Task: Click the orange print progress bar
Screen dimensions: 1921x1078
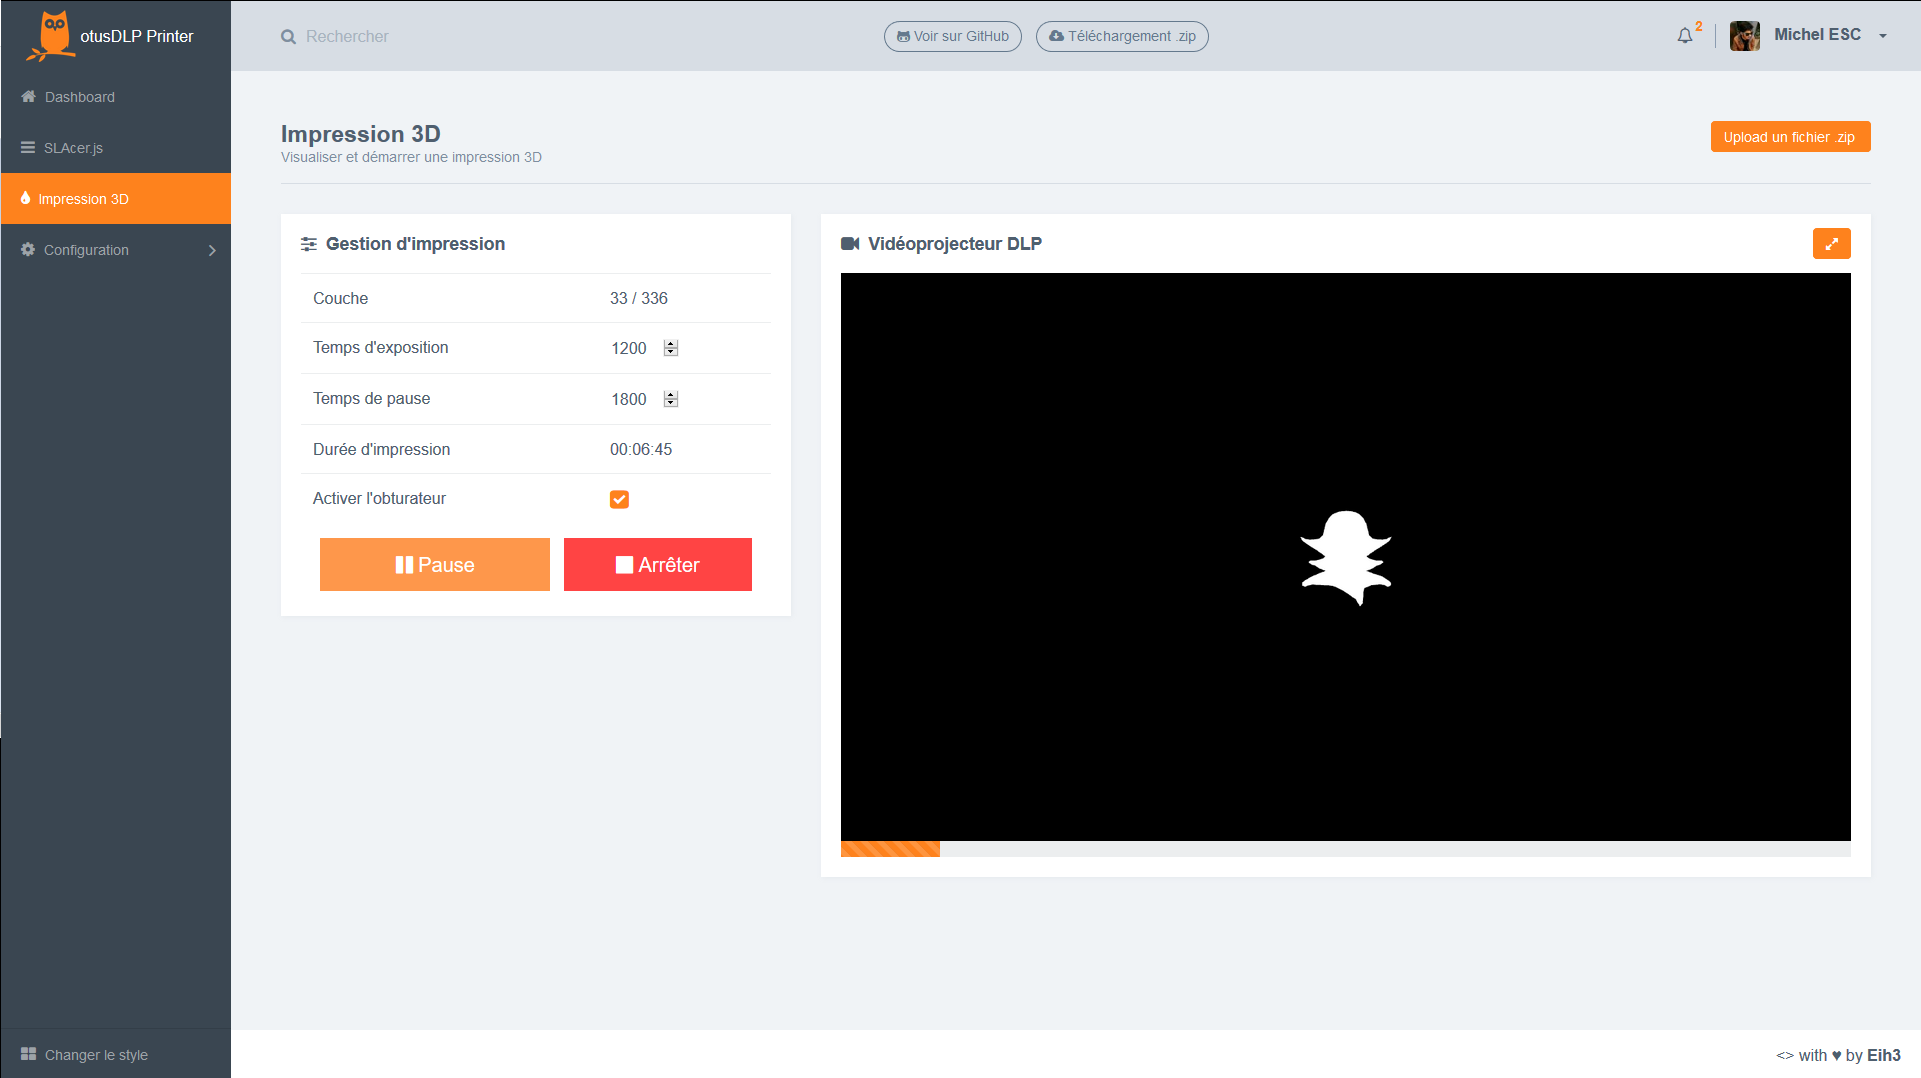Action: pos(890,849)
